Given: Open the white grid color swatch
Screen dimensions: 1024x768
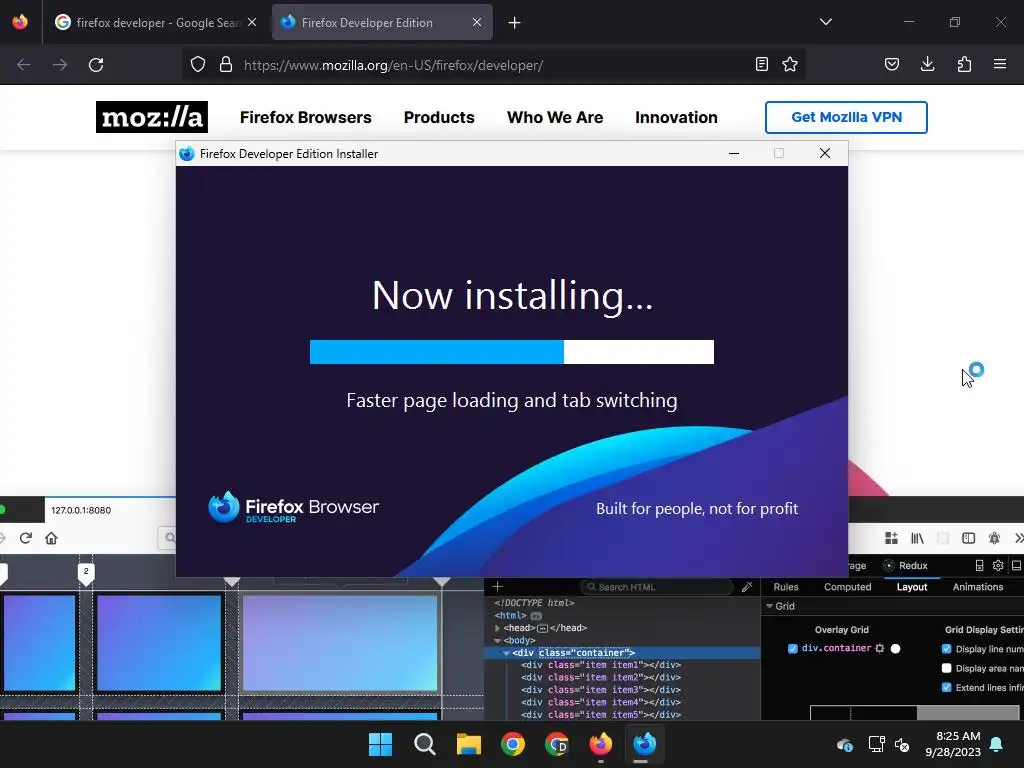Looking at the screenshot, I should 895,648.
